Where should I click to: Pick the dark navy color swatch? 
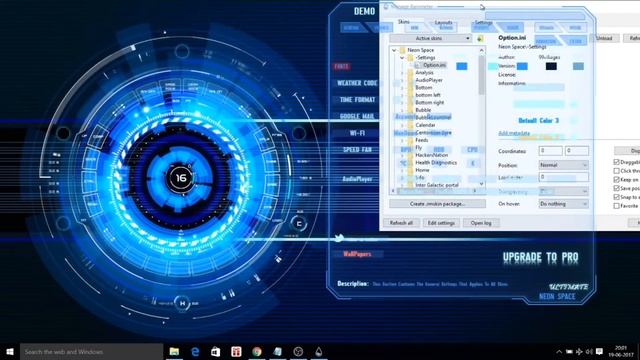(x=551, y=66)
